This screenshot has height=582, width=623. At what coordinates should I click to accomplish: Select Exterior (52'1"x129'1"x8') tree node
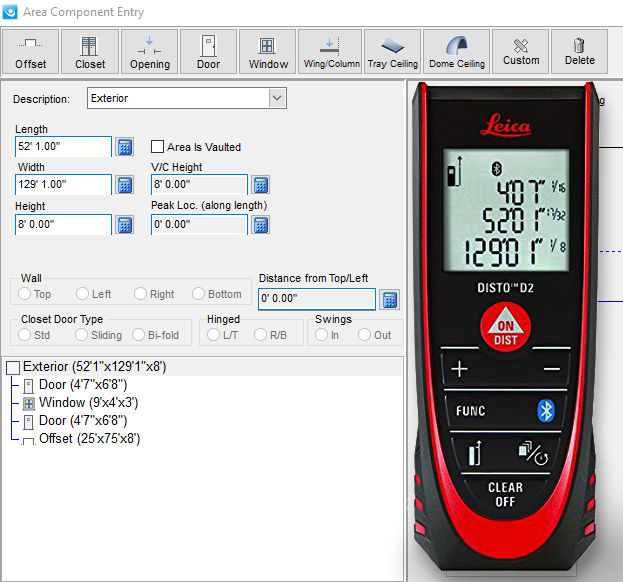[95, 366]
